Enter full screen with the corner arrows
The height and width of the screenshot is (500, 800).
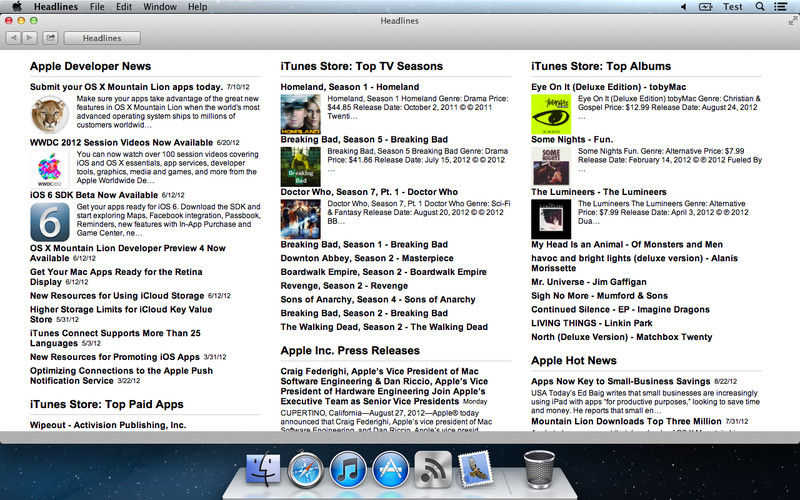(792, 21)
